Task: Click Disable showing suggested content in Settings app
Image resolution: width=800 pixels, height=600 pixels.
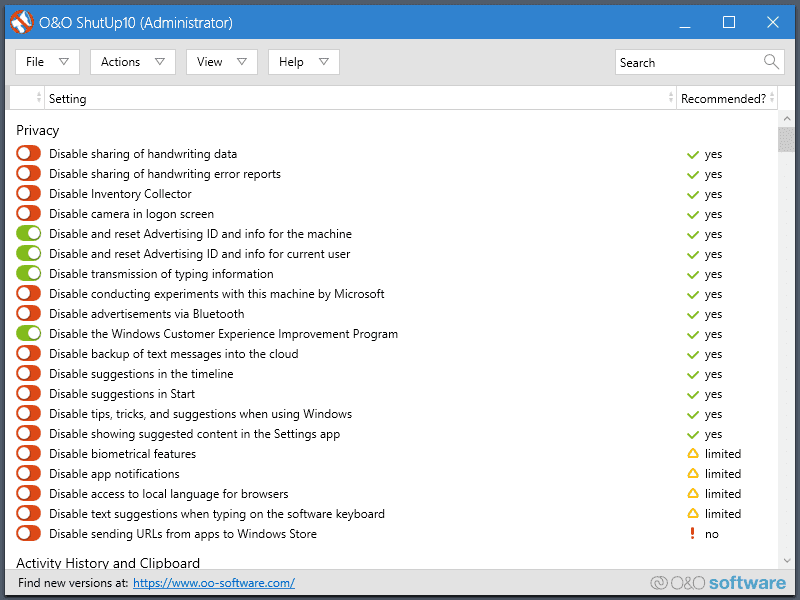Action: click(x=194, y=434)
